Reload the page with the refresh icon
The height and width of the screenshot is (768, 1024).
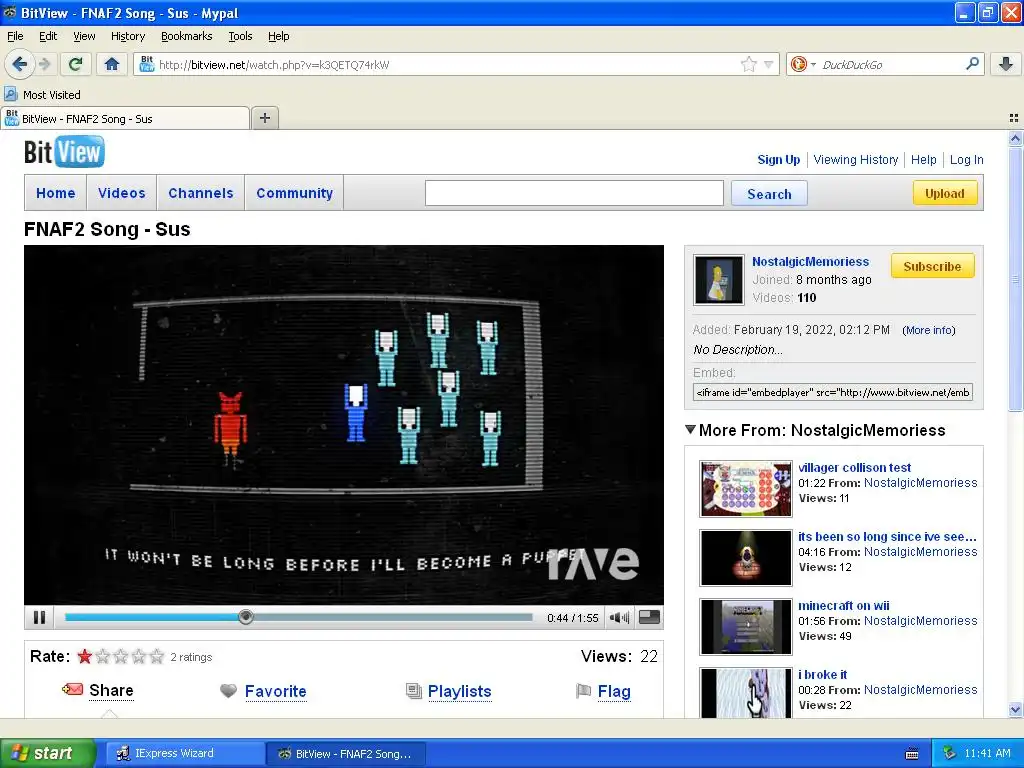pos(76,64)
